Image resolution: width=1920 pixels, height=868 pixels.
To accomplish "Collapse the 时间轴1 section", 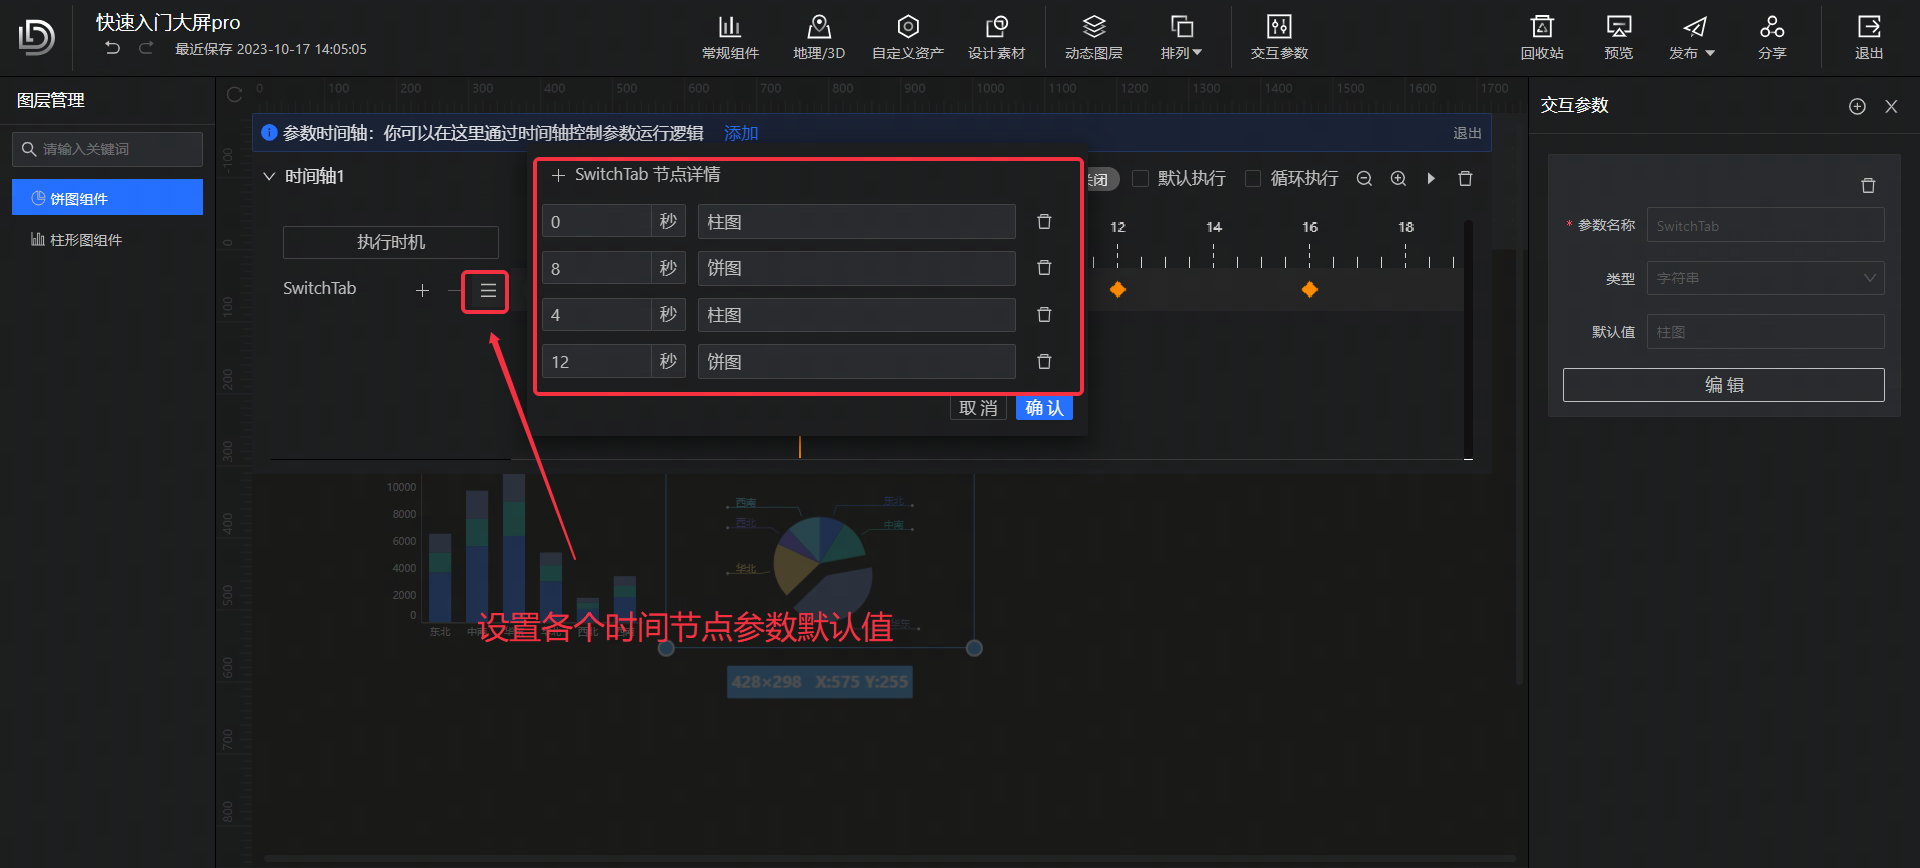I will tap(268, 177).
